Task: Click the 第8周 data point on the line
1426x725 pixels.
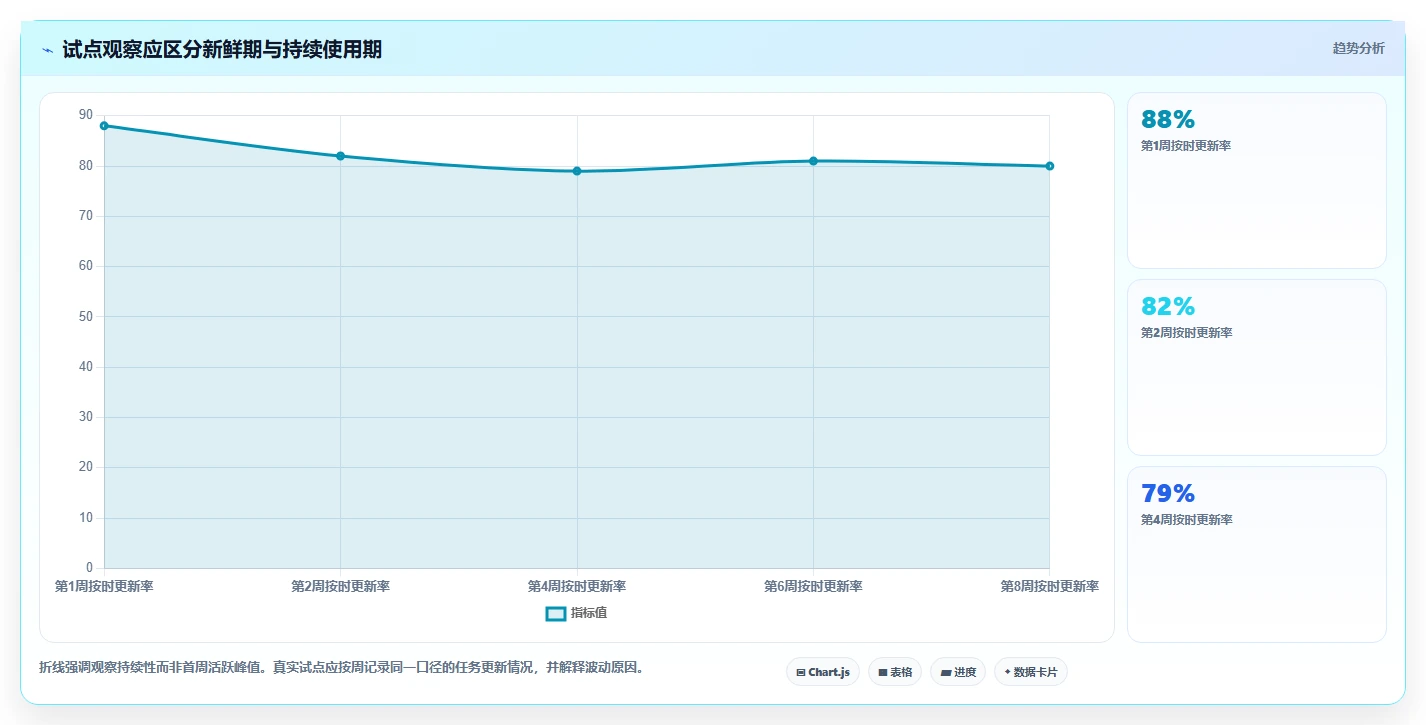Action: [x=1050, y=166]
